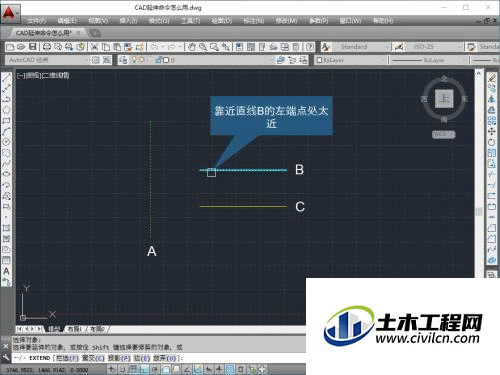Open the Layer Properties Manager icon
Image resolution: width=500 pixels, height=375 pixels.
[x=123, y=60]
